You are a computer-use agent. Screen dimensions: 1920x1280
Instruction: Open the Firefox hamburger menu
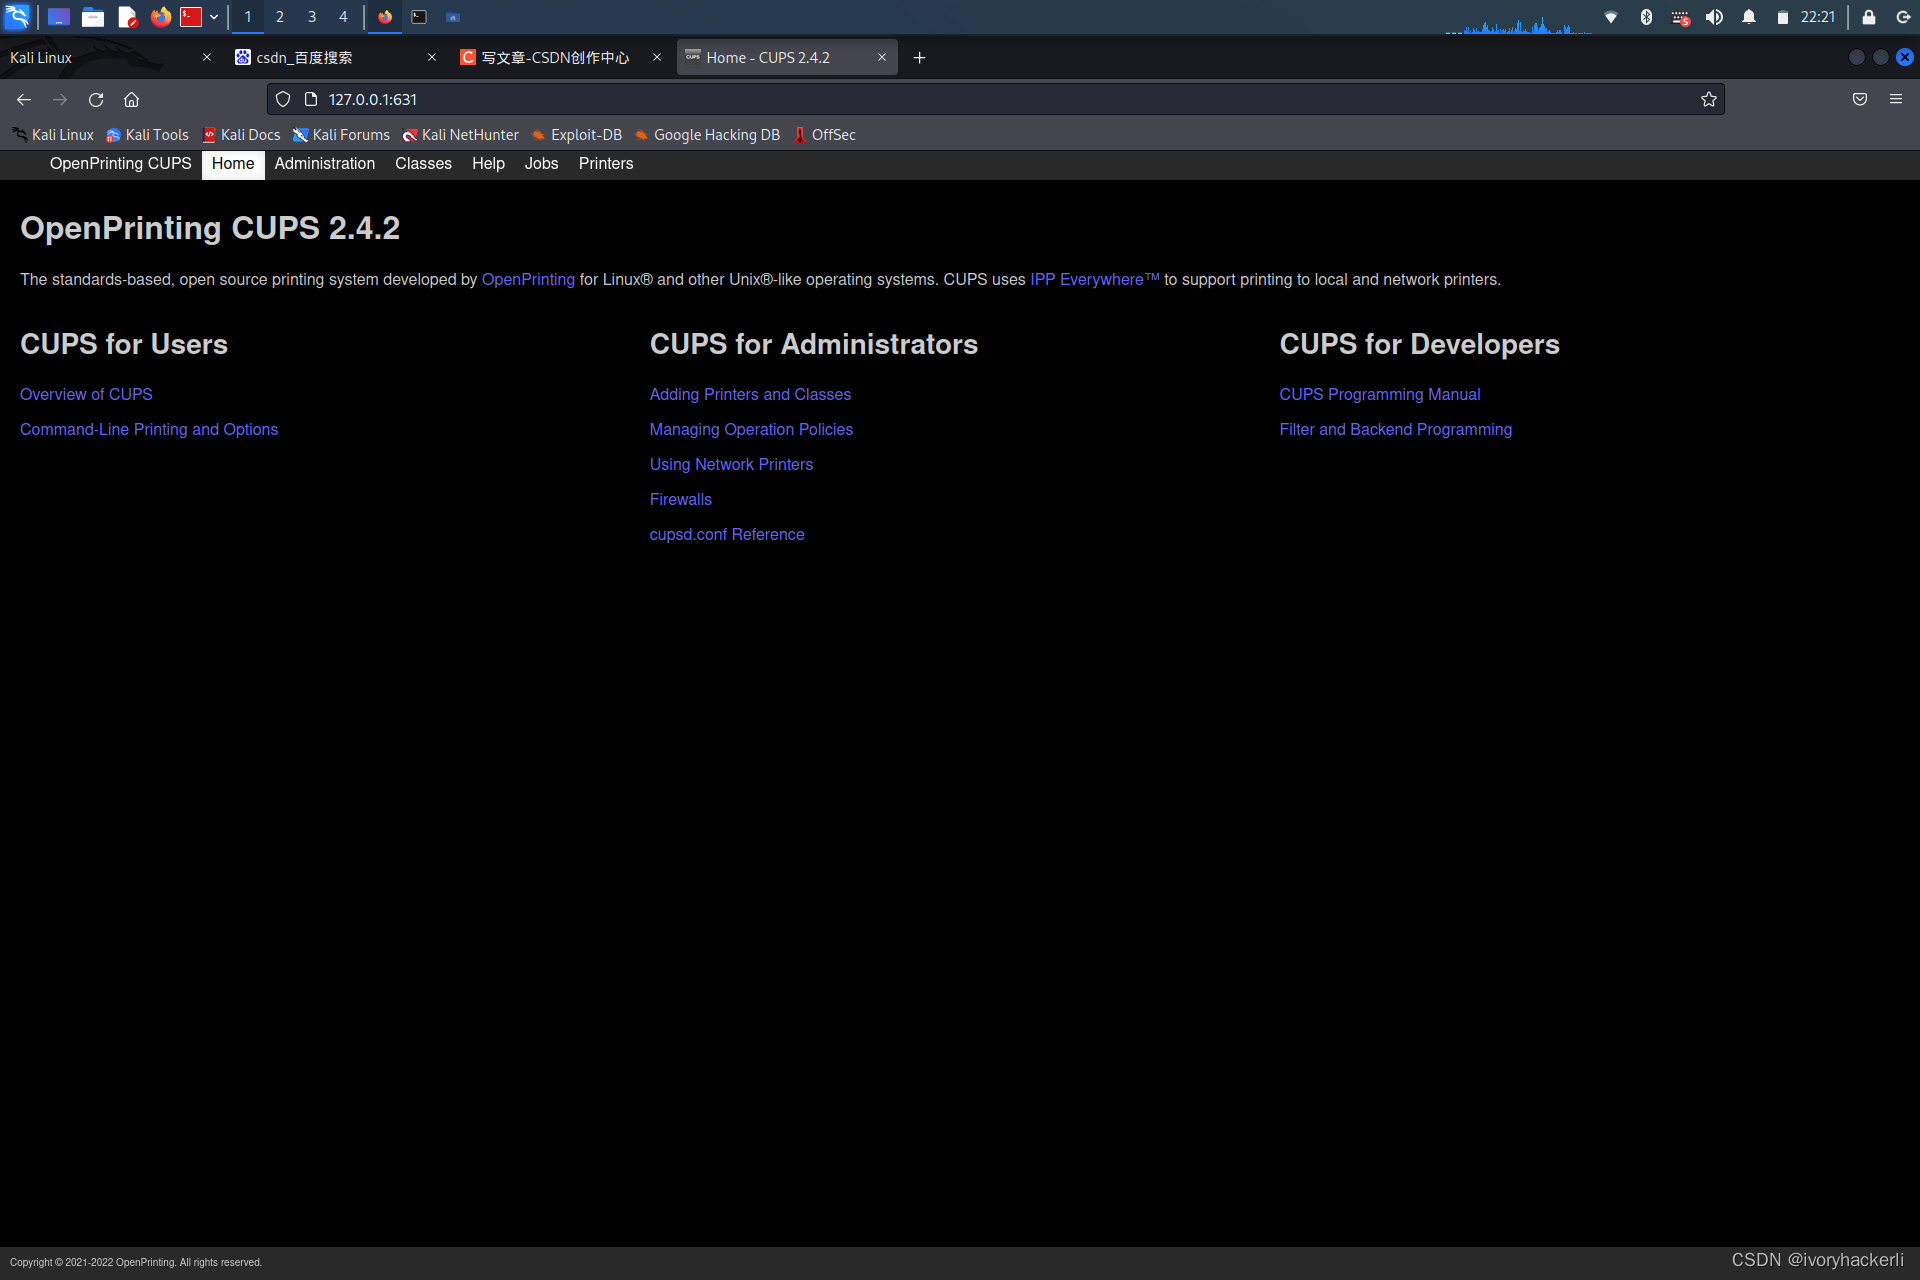point(1895,99)
